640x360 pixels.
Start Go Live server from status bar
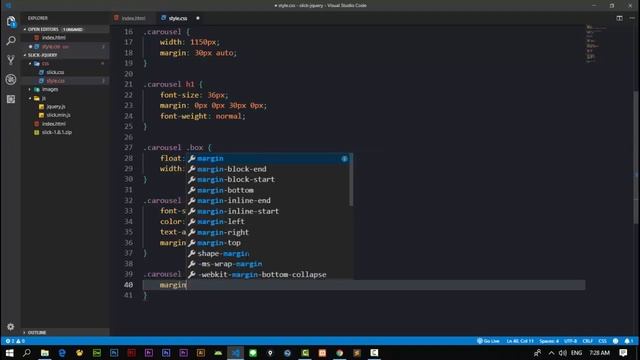(x=488, y=341)
